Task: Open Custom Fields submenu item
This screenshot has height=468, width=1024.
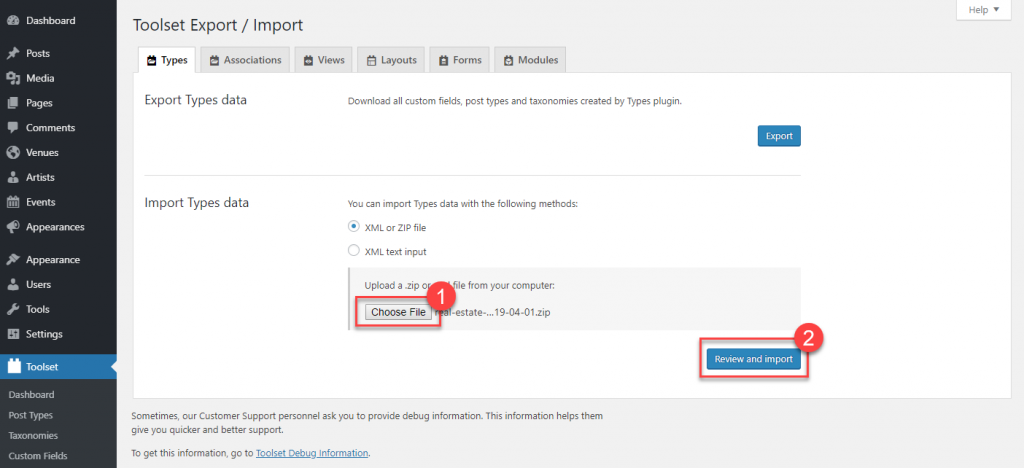Action: point(38,456)
